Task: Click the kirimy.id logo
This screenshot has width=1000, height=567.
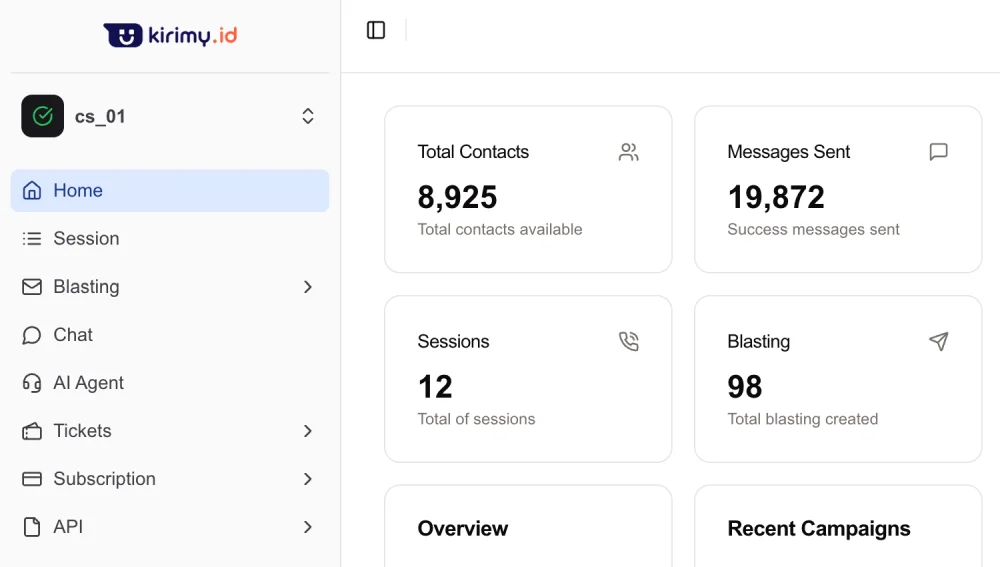Action: tap(170, 35)
